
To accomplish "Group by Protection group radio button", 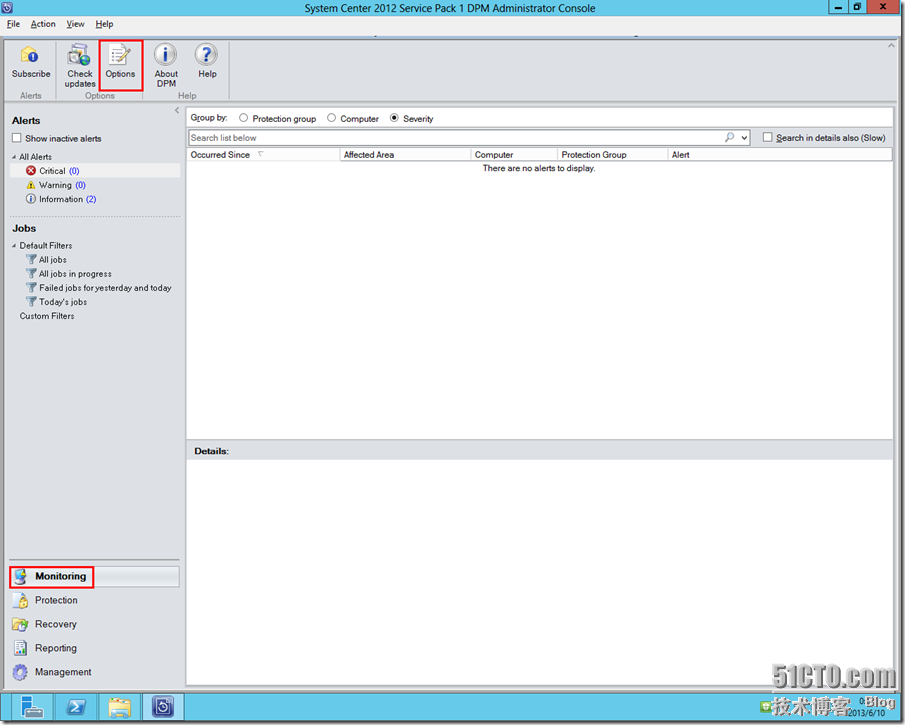I will point(244,118).
